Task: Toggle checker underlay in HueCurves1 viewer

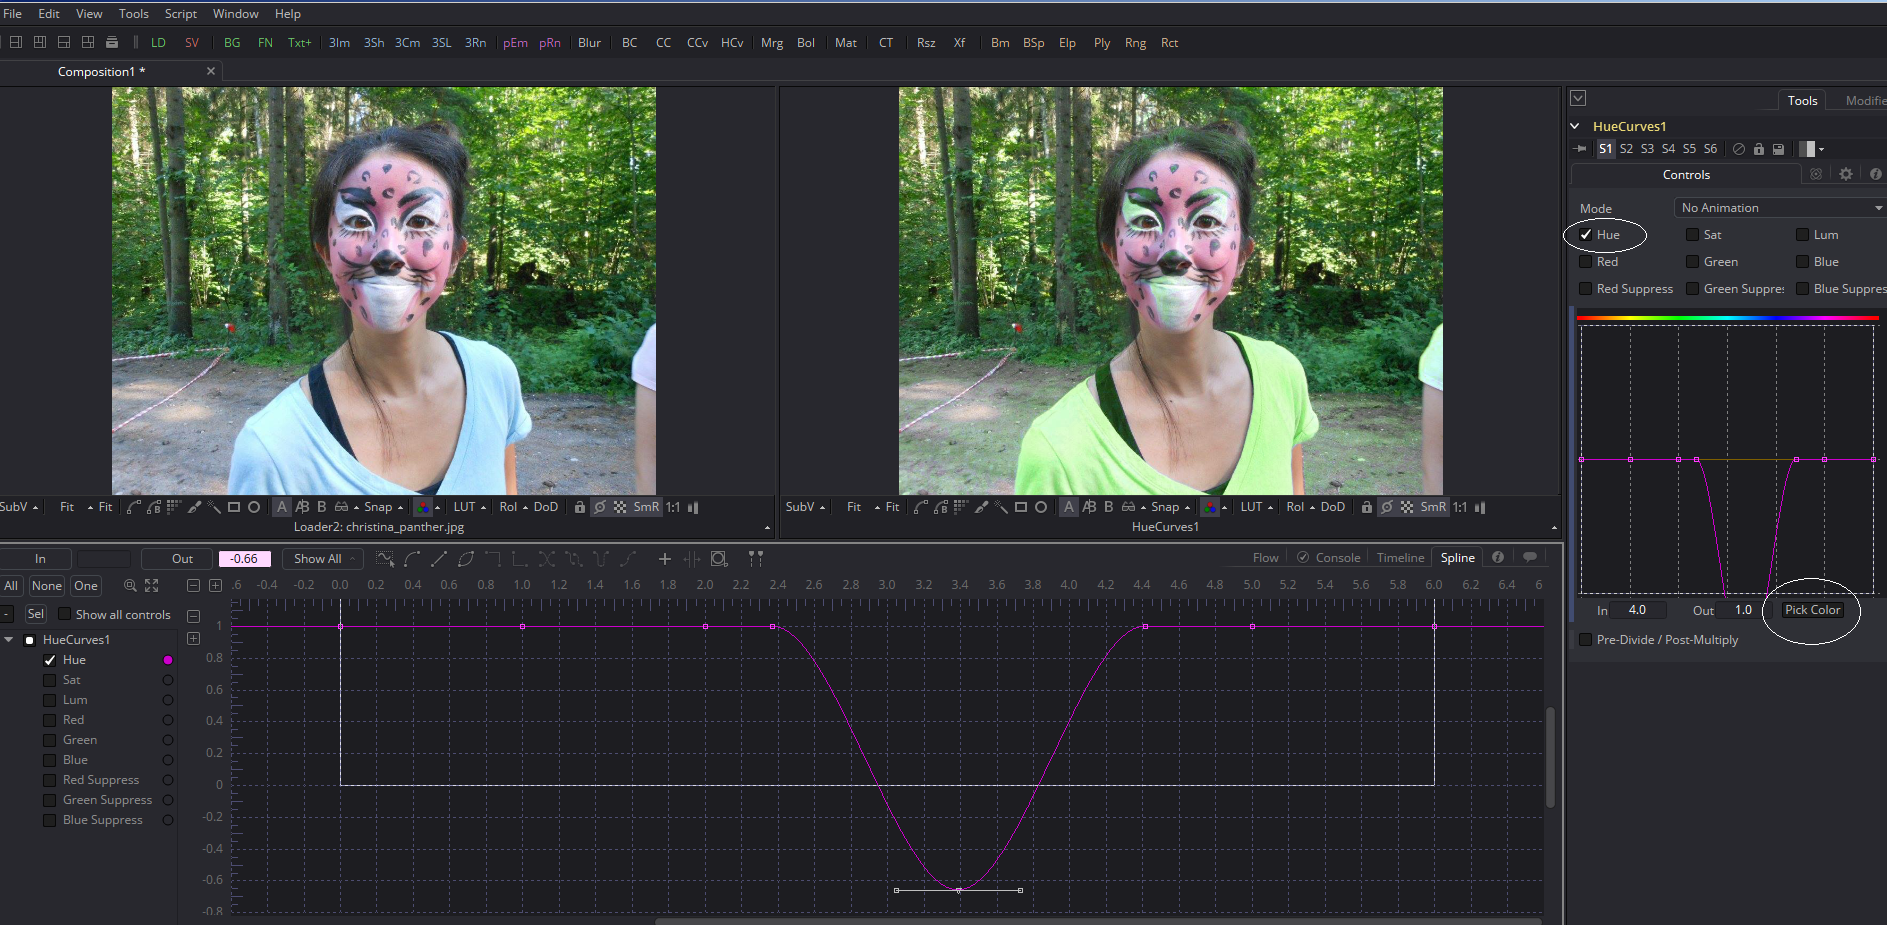Action: pyautogui.click(x=1407, y=507)
